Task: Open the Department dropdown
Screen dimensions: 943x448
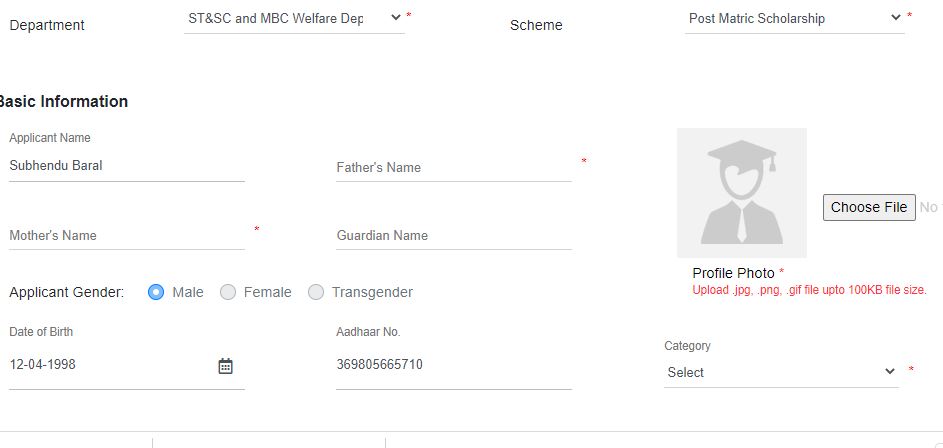Action: [294, 18]
